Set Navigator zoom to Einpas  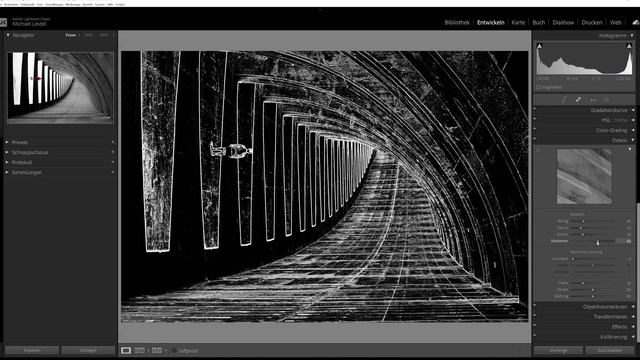click(71, 36)
